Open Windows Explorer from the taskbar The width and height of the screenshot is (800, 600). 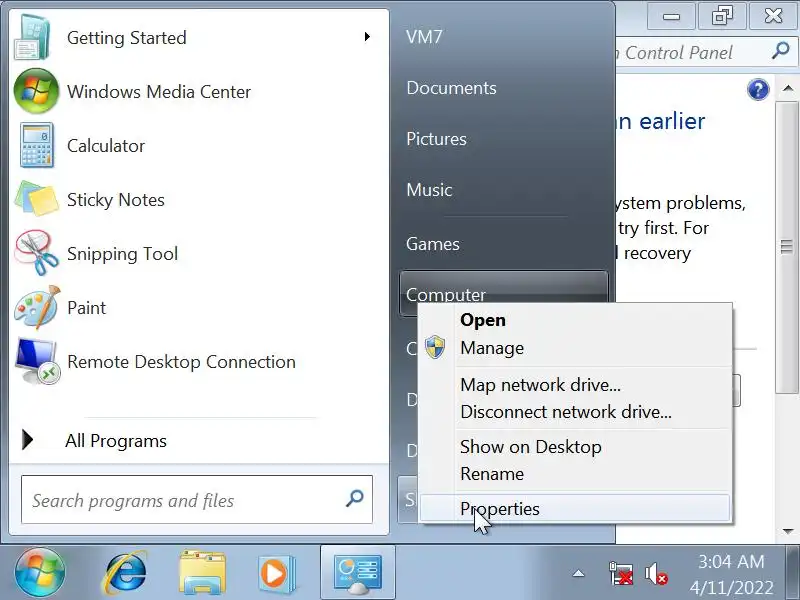point(203,572)
